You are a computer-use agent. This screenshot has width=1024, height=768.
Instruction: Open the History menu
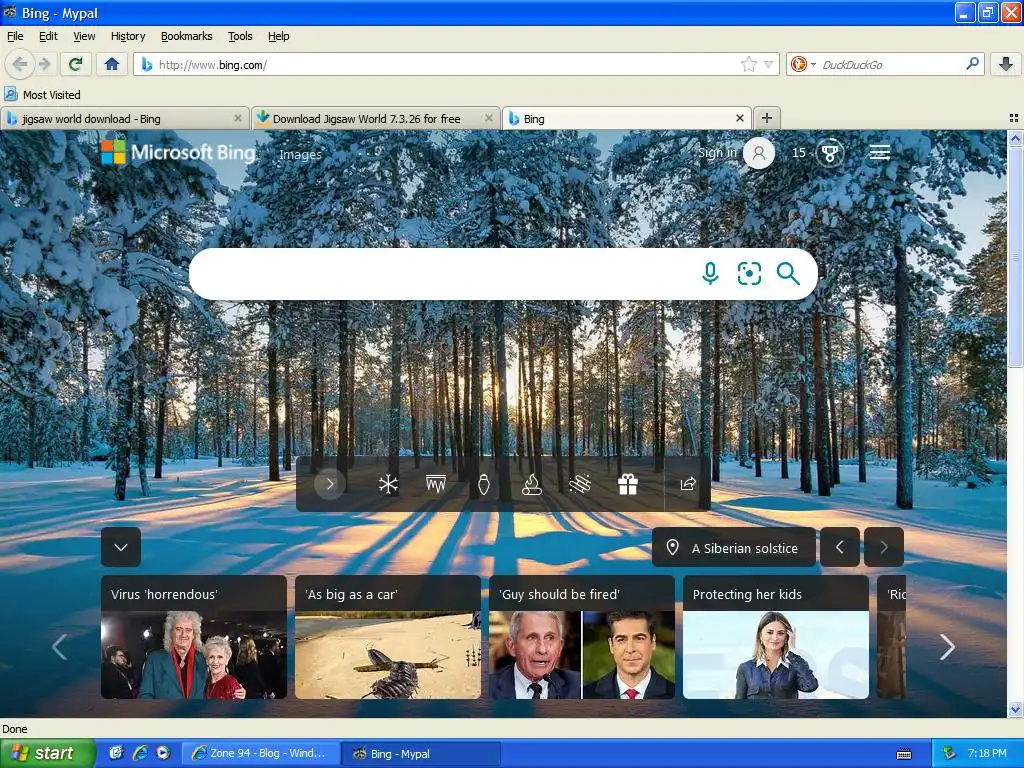[128, 36]
